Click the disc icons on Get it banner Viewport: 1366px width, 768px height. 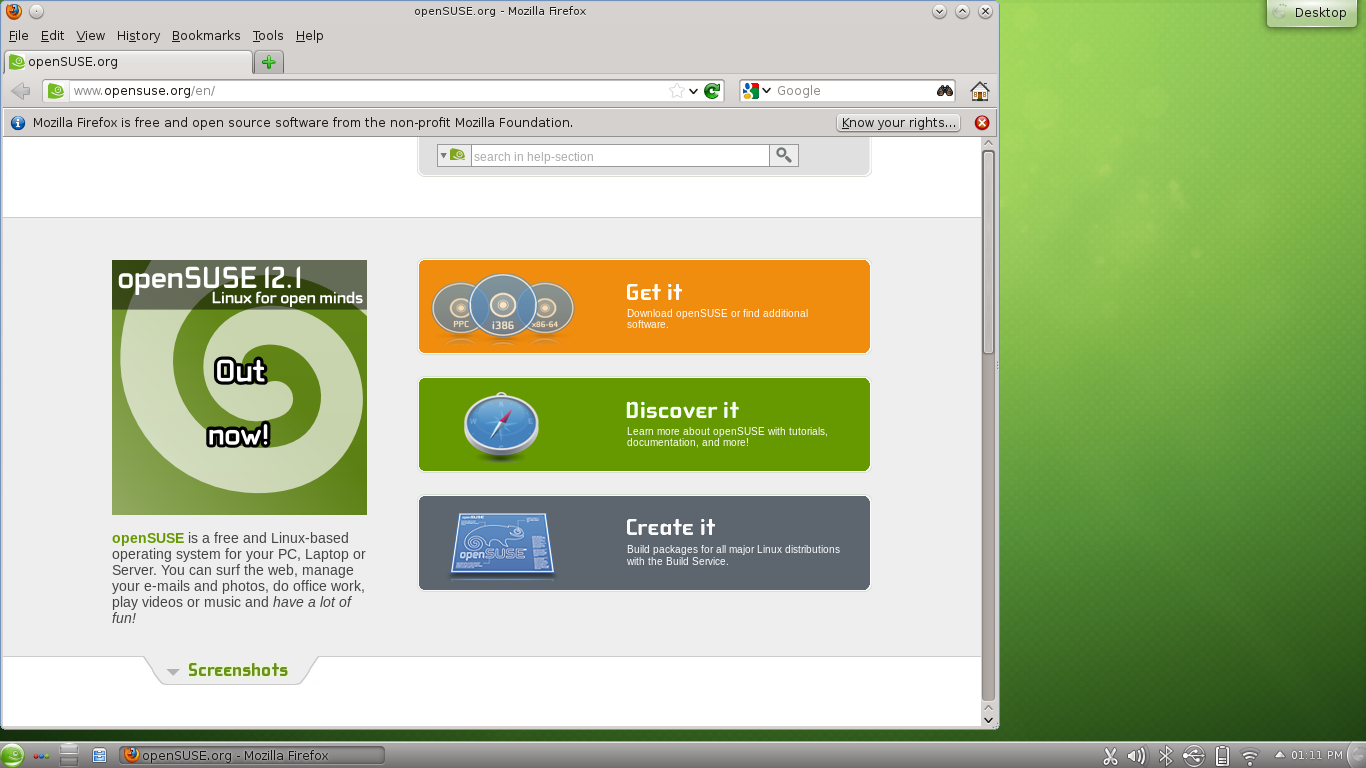503,308
